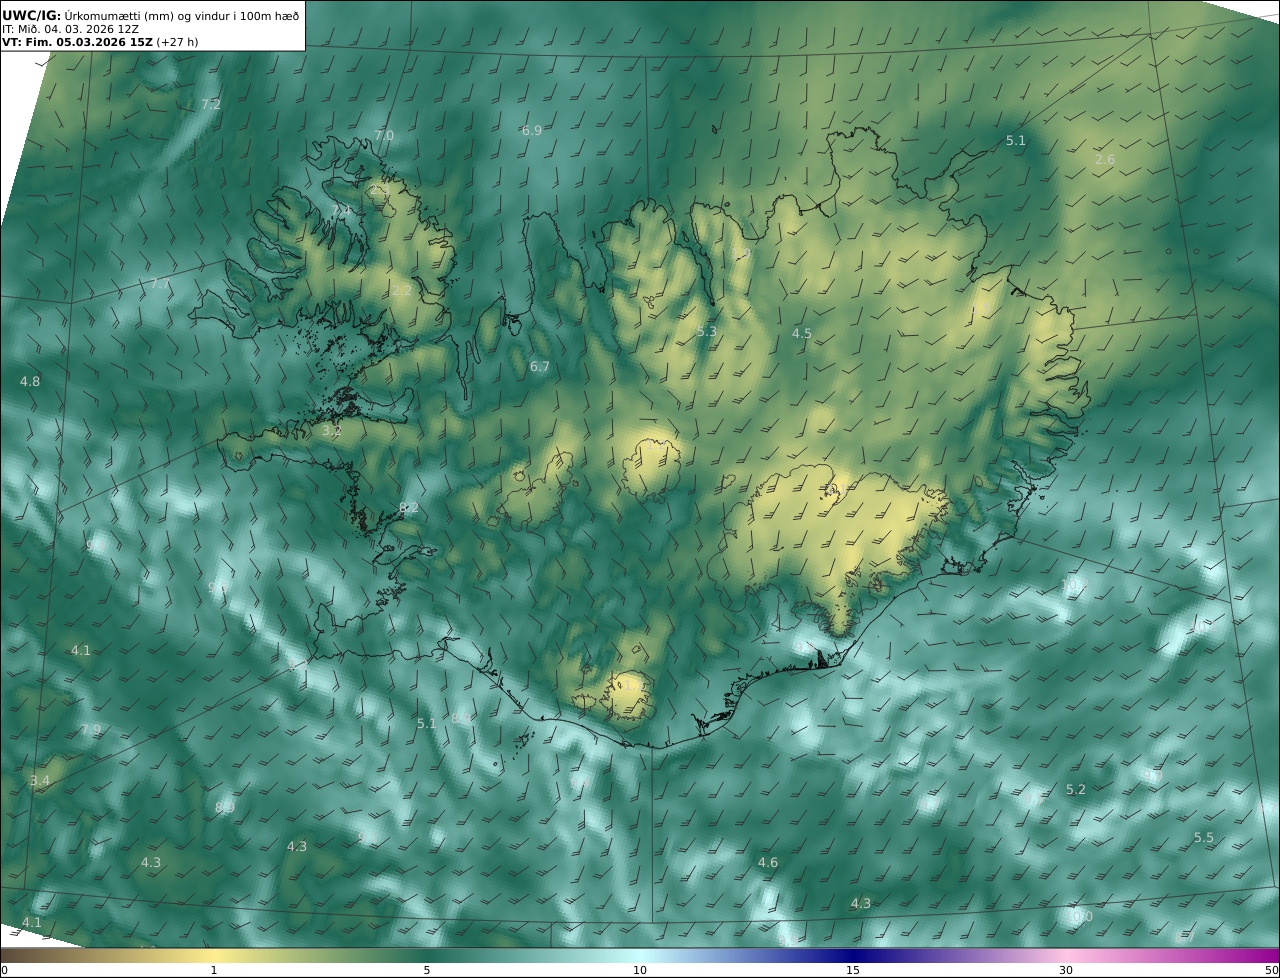Click the 2.2 value in the Westfjords
This screenshot has width=1280, height=978.
[x=402, y=290]
